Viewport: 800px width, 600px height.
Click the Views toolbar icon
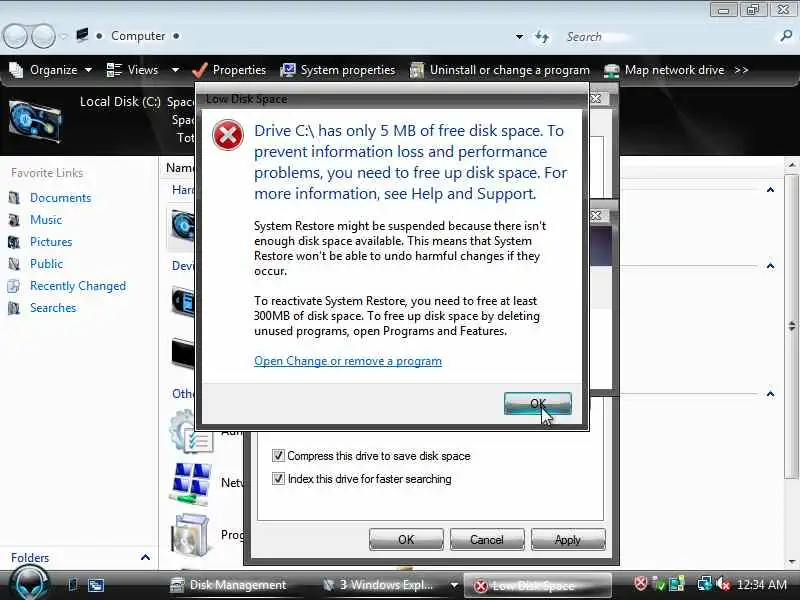click(x=114, y=70)
